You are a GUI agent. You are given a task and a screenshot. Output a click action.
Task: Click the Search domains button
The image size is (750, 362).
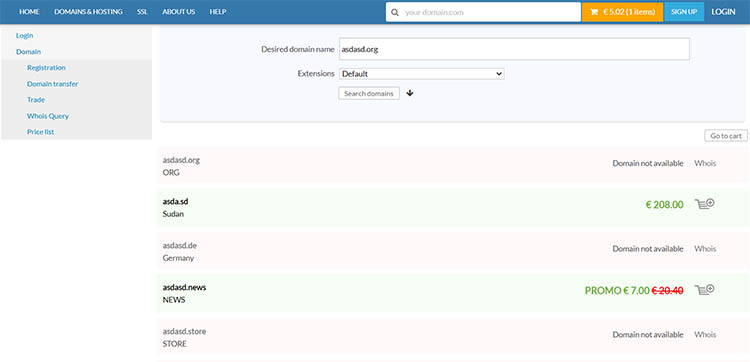pyautogui.click(x=369, y=93)
